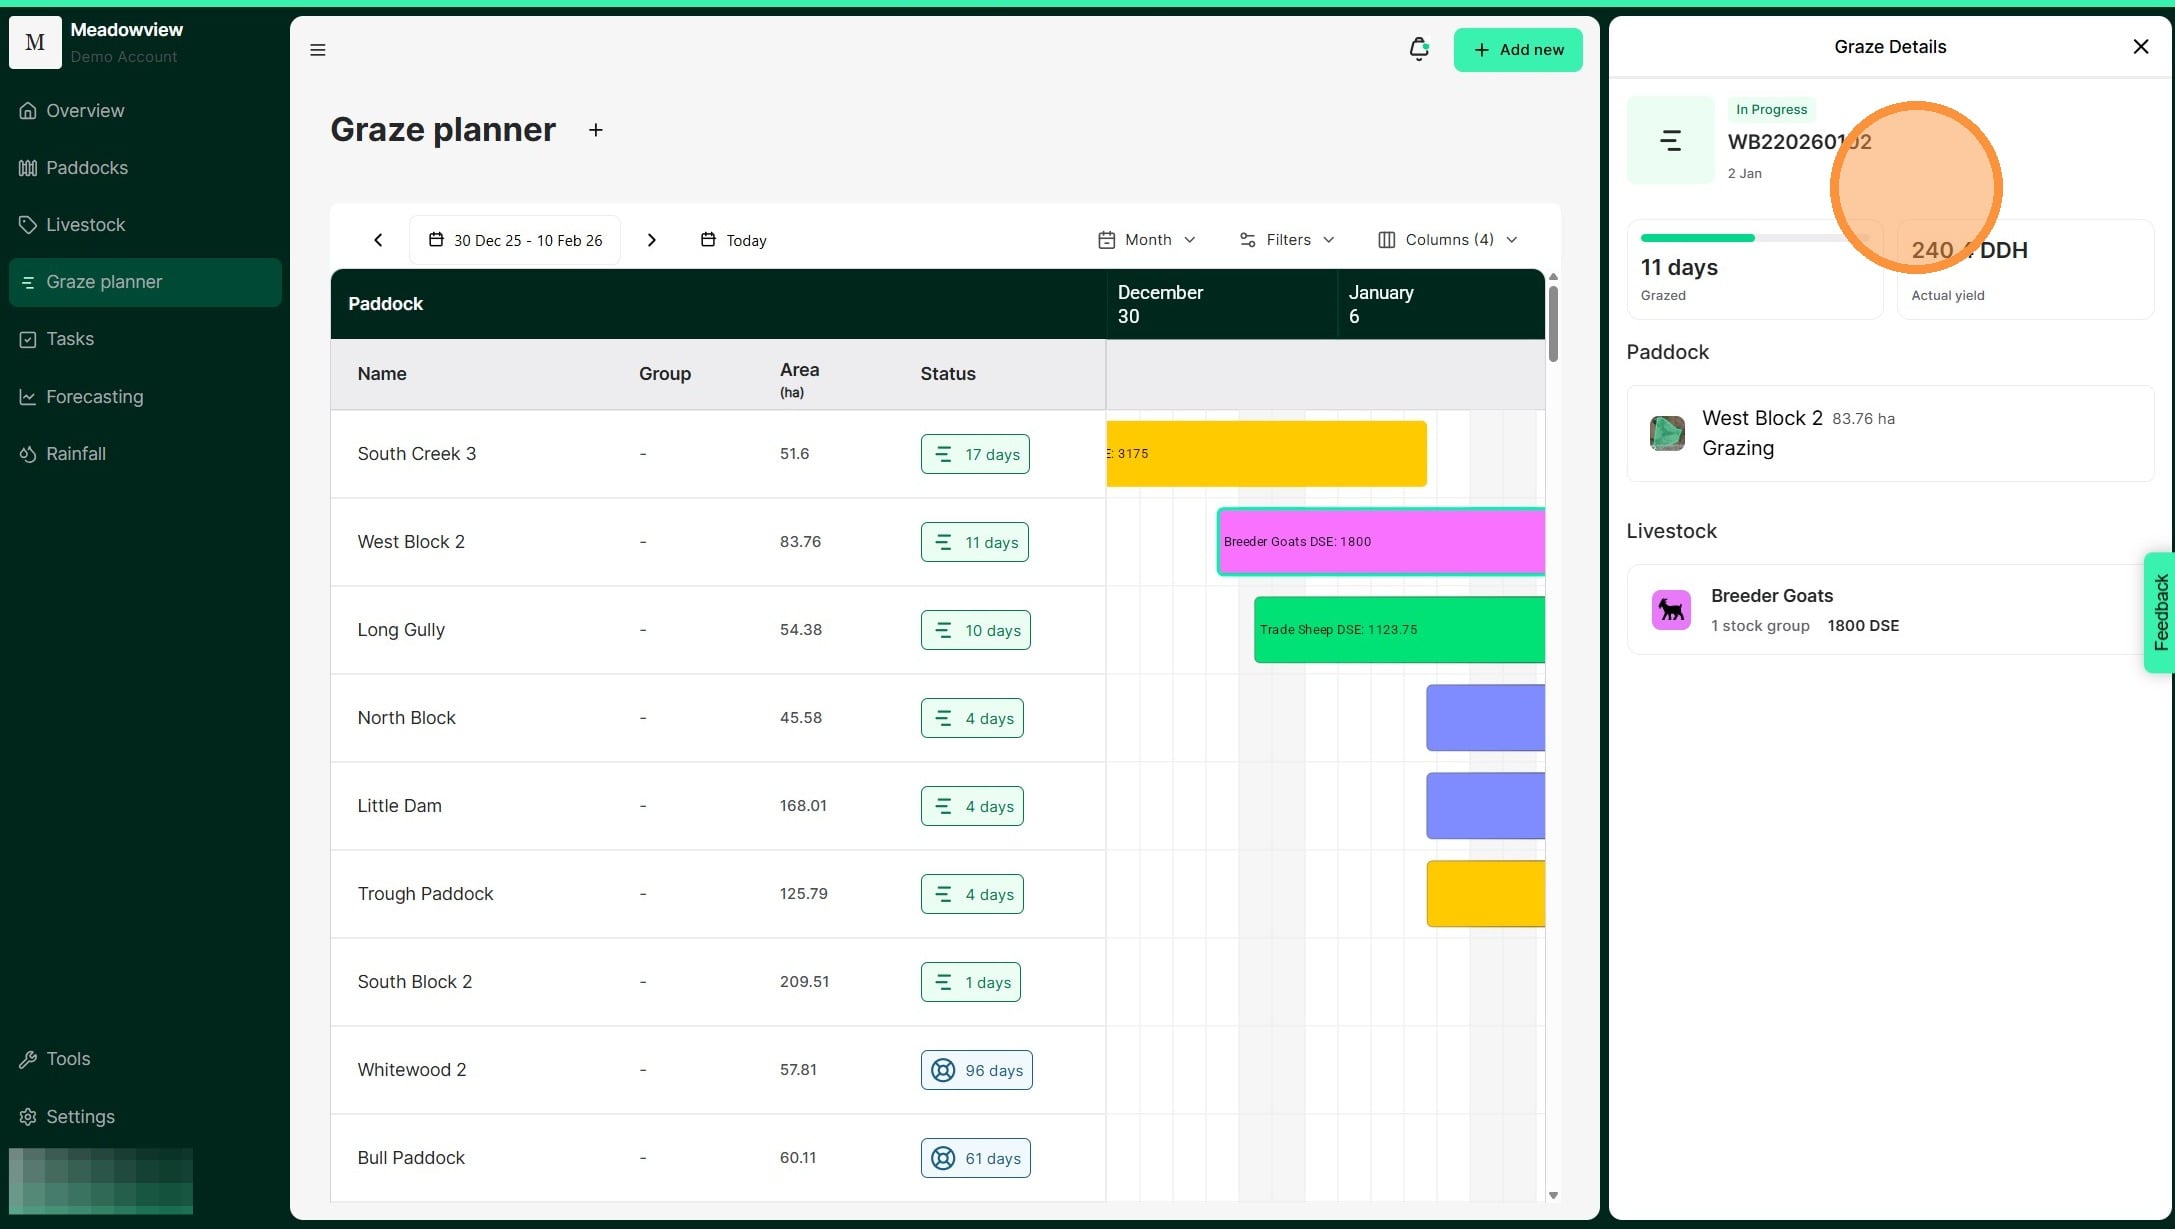Screen dimensions: 2175x1229
Task: Open the Rainfall sidebar item
Action: click(x=75, y=454)
